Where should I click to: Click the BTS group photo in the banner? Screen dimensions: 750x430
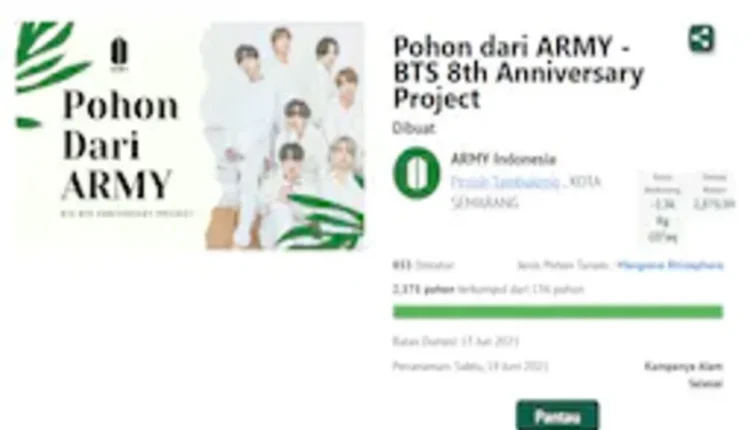pyautogui.click(x=285, y=136)
